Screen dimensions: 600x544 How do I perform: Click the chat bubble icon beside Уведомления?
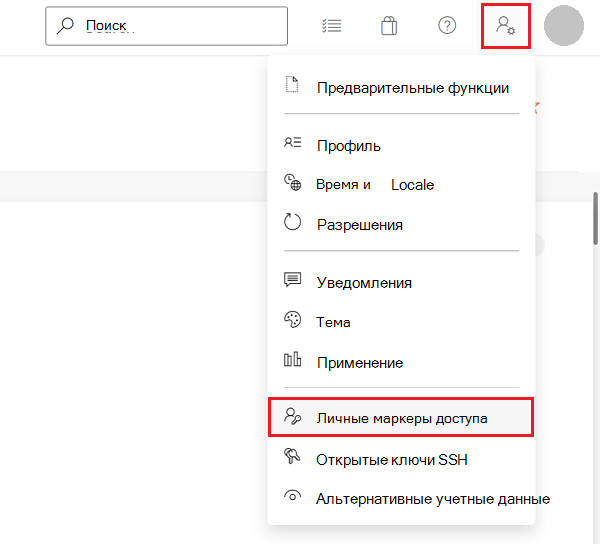tap(292, 280)
